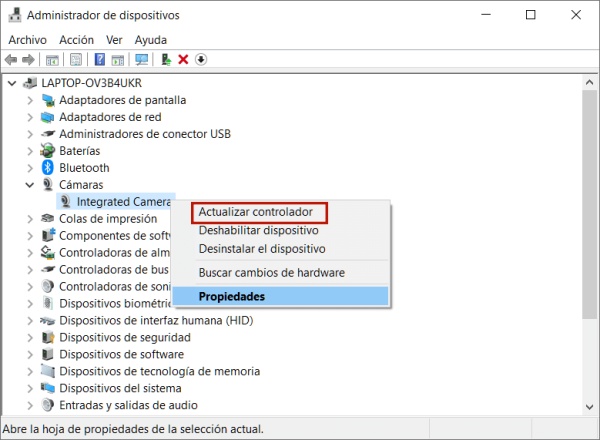
Task: Select the Dispositivos de software label
Action: tap(121, 354)
